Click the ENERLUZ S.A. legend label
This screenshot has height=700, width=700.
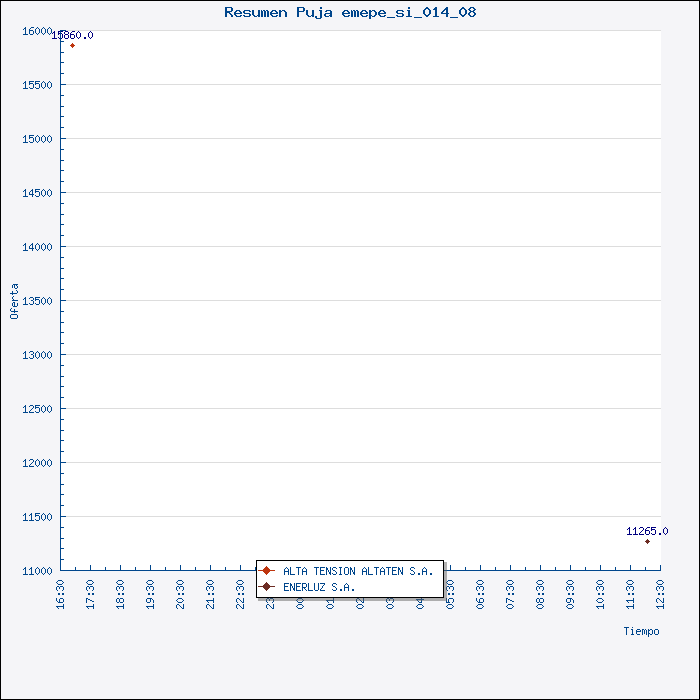[319, 587]
